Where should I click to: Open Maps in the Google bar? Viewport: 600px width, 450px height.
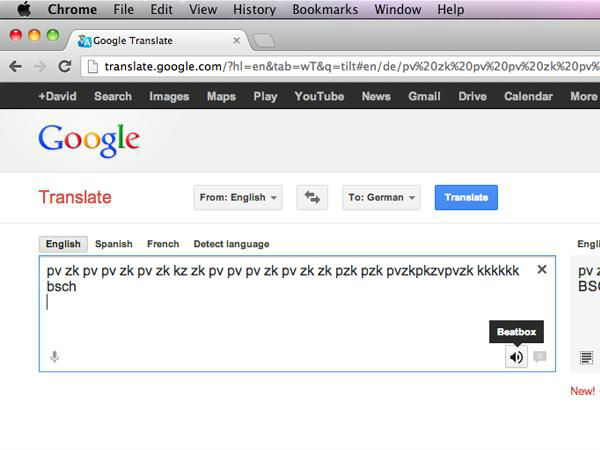(x=221, y=96)
